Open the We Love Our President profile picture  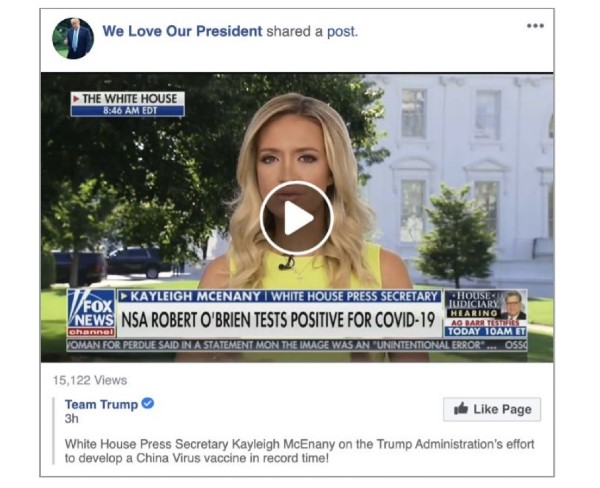click(73, 38)
